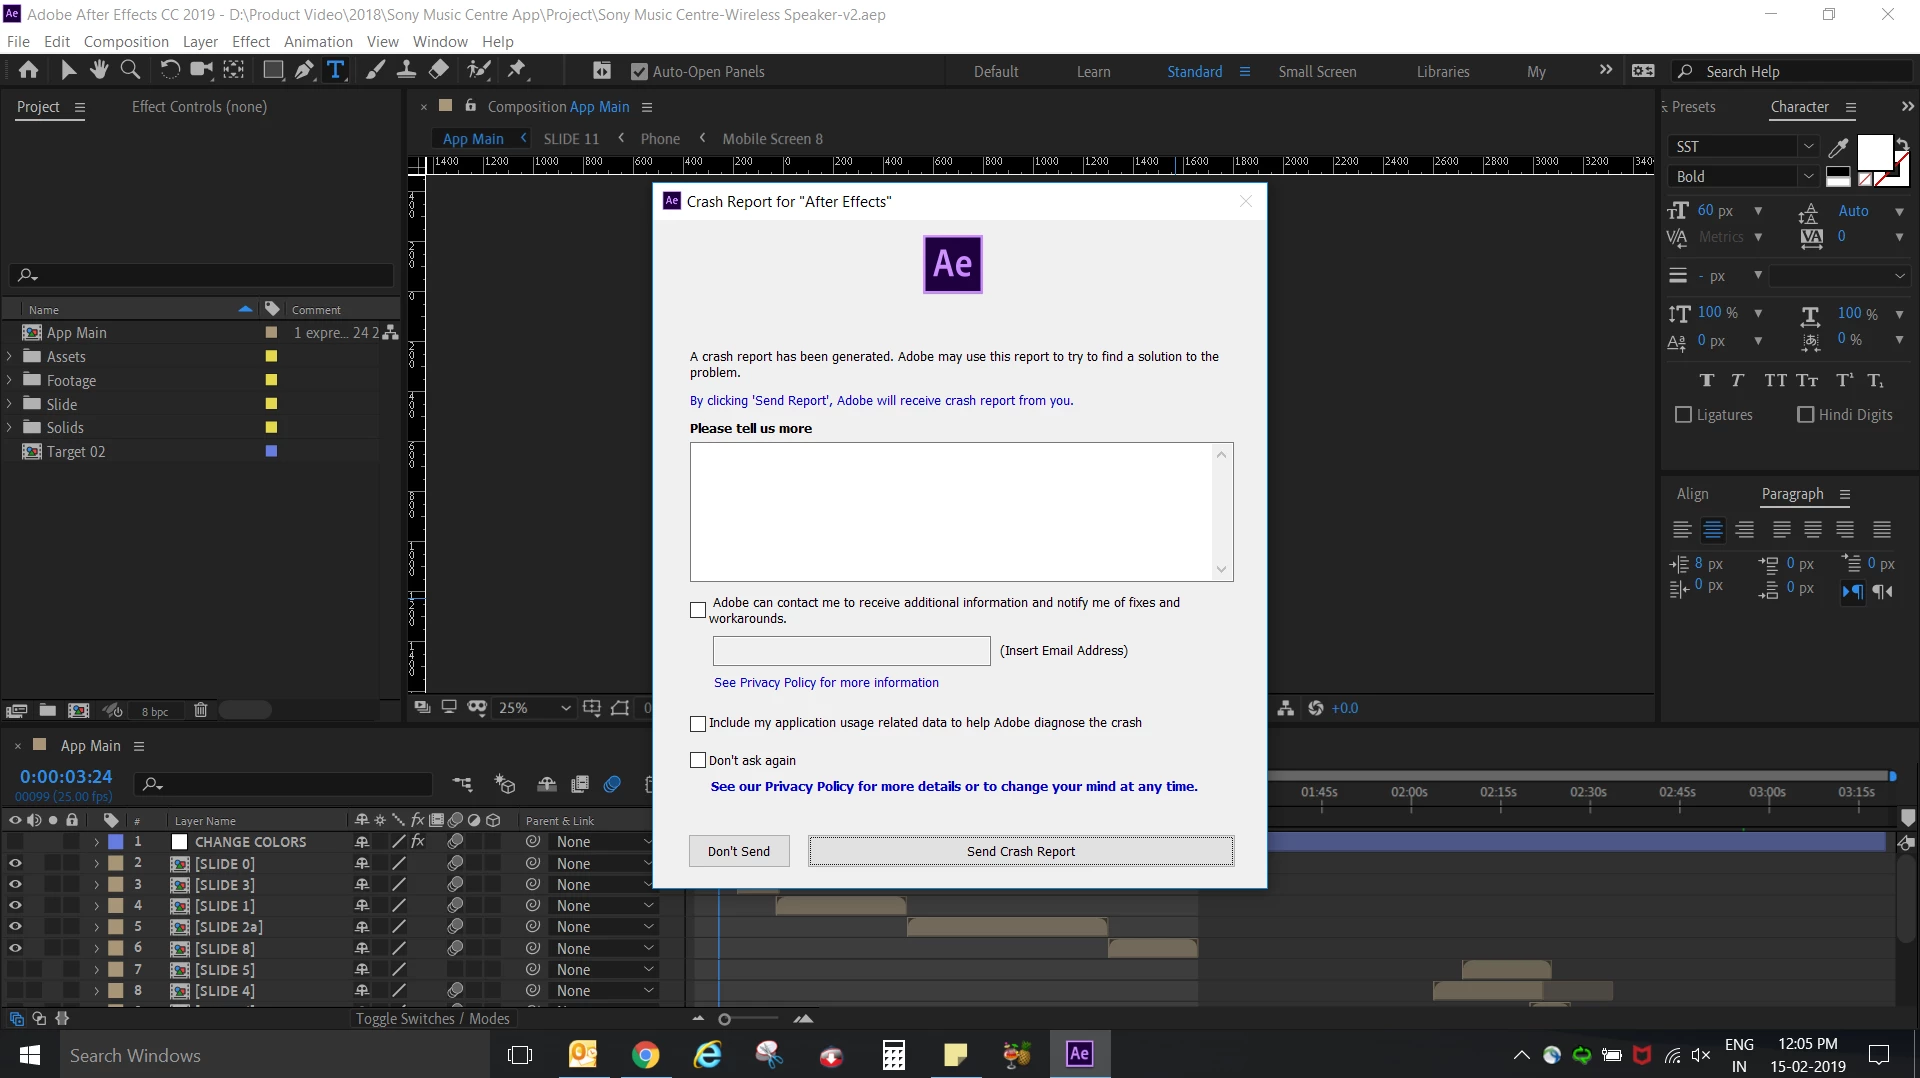The height and width of the screenshot is (1078, 1920).
Task: Show more workspaces with double chevron
Action: coord(1606,70)
